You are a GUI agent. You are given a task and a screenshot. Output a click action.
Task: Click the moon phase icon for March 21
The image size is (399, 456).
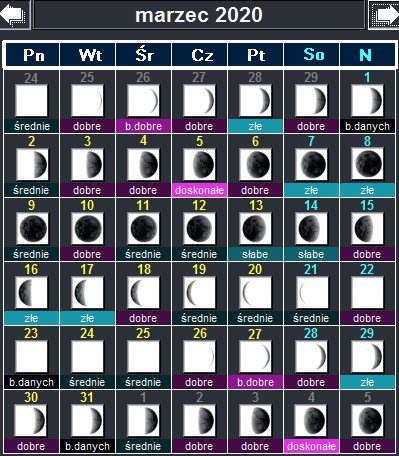coord(311,292)
